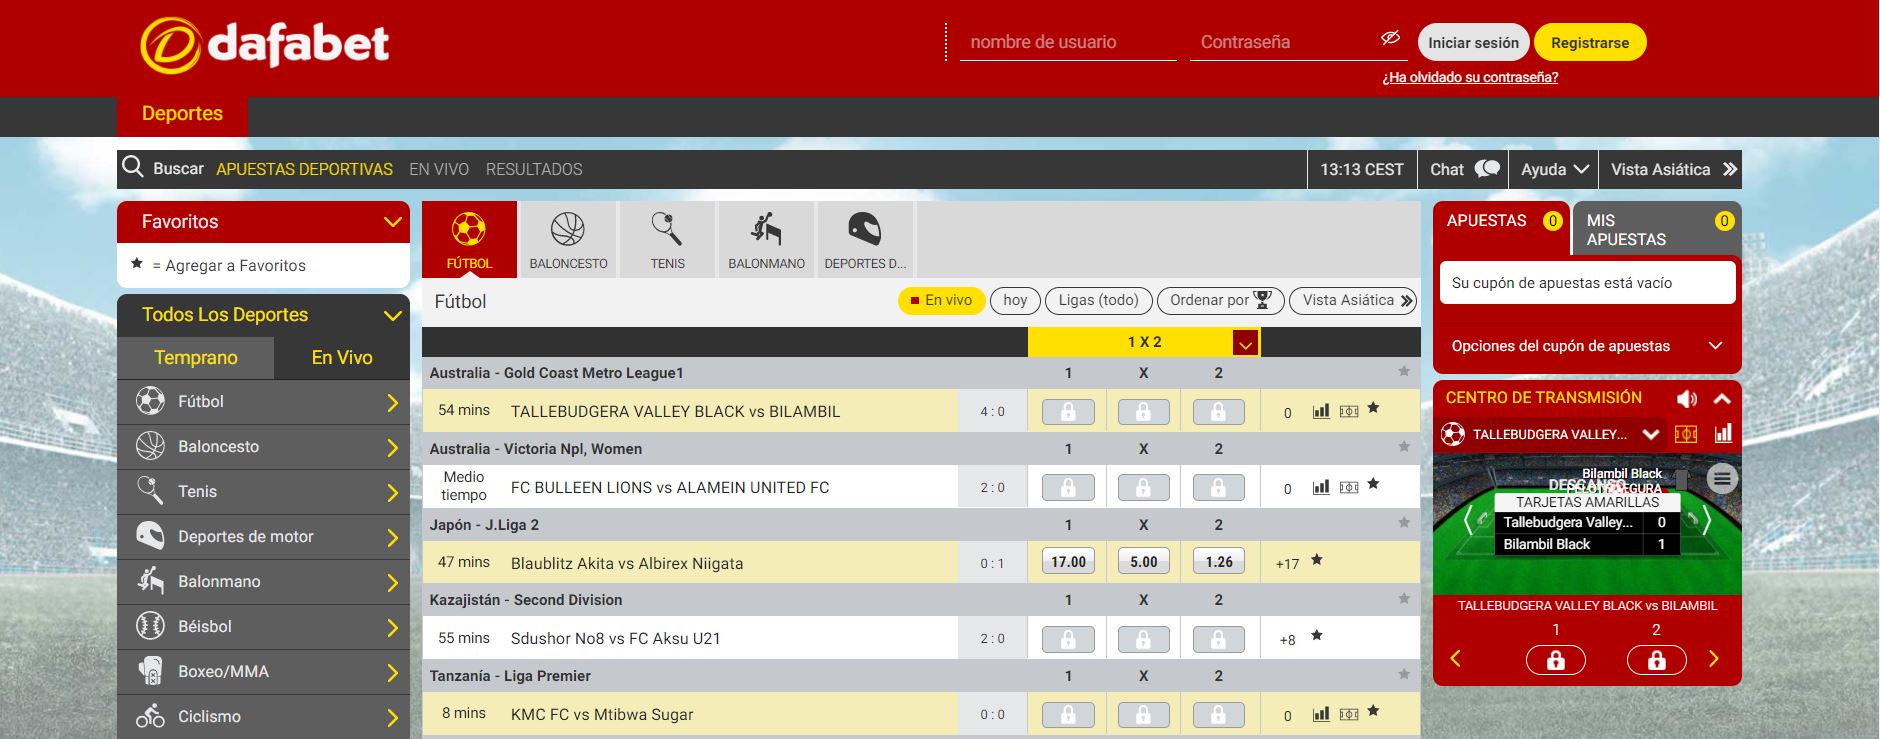Click the search magnifier icon
Screen dimensions: 1880x739
point(133,167)
